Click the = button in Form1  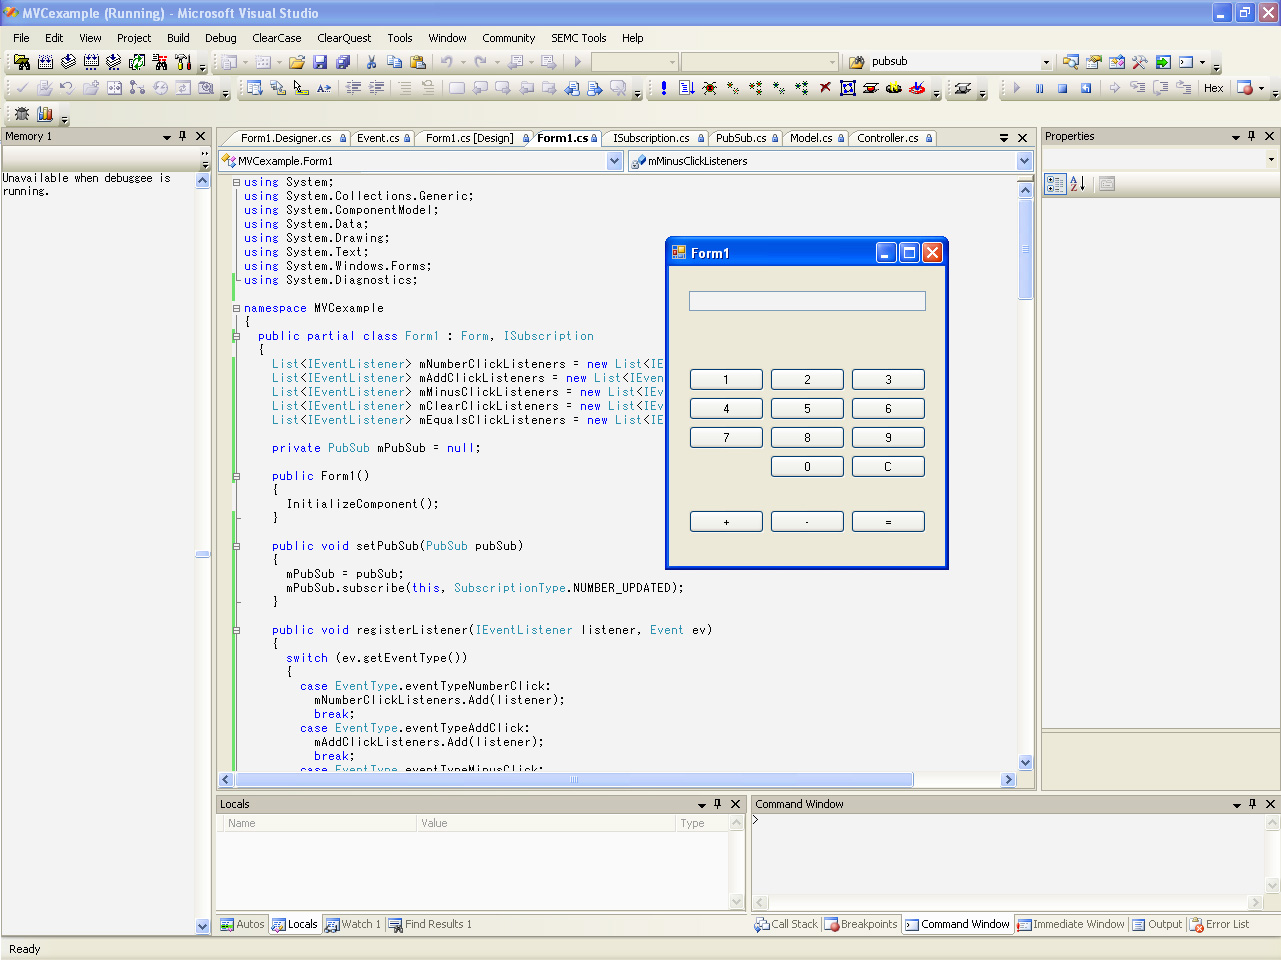[888, 522]
